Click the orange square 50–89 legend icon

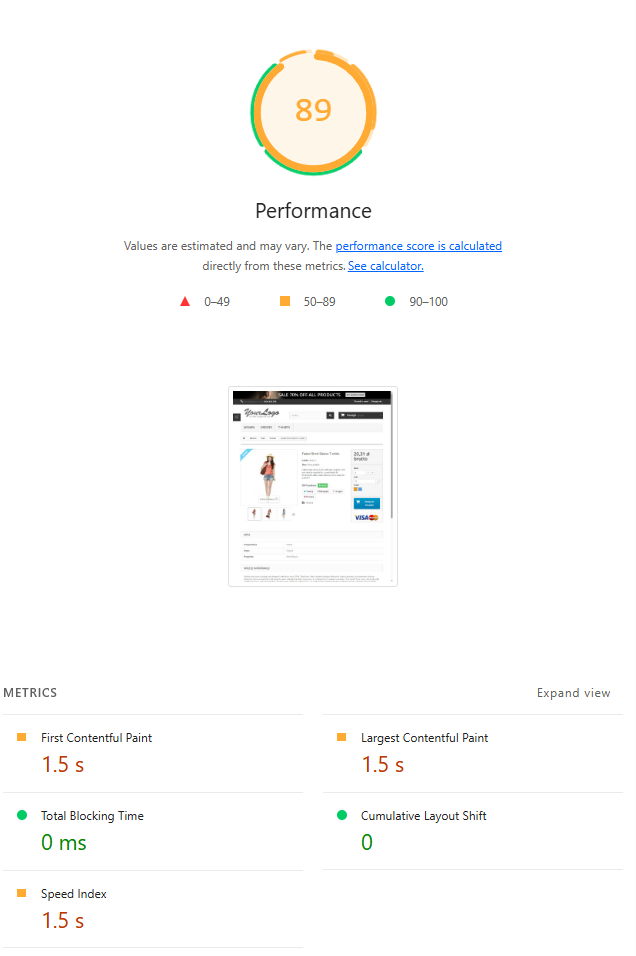285,301
